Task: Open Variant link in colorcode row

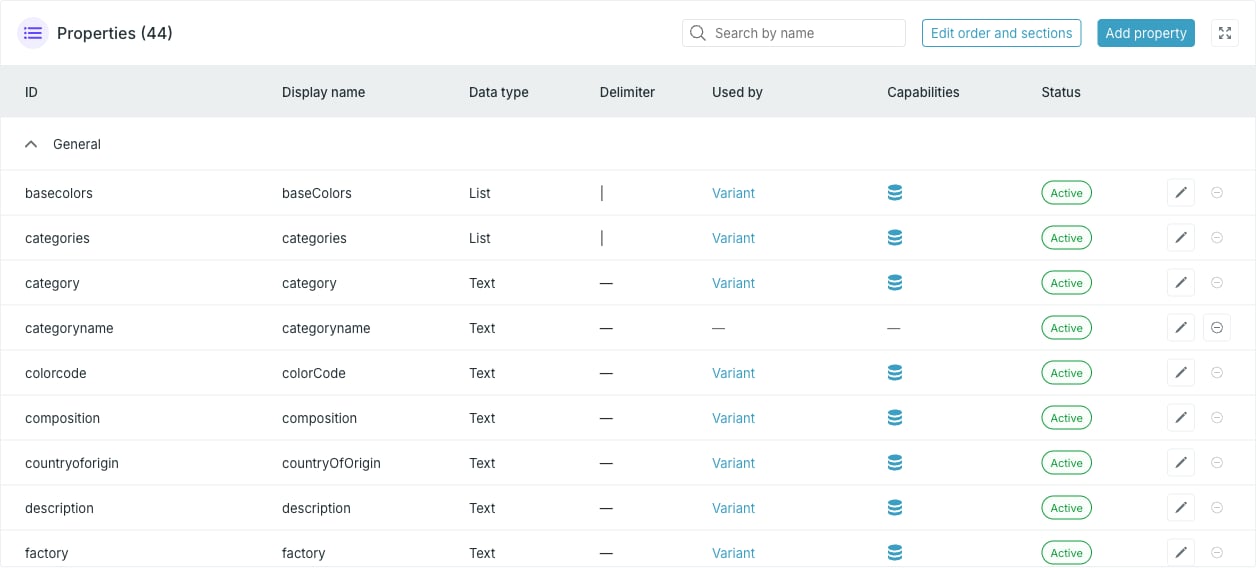Action: (733, 373)
